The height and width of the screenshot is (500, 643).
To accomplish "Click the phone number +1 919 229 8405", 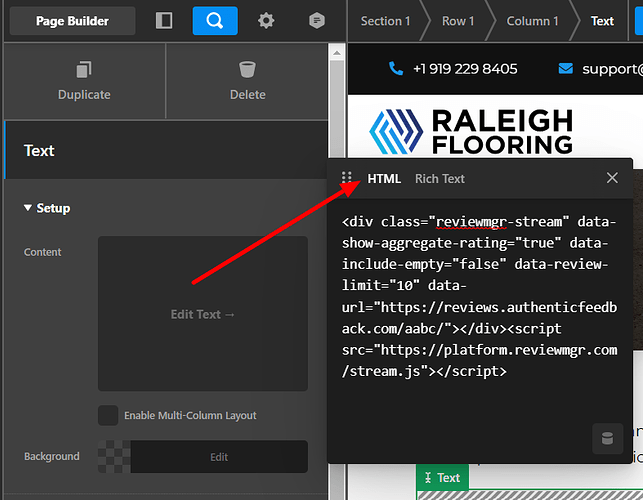I will [465, 69].
